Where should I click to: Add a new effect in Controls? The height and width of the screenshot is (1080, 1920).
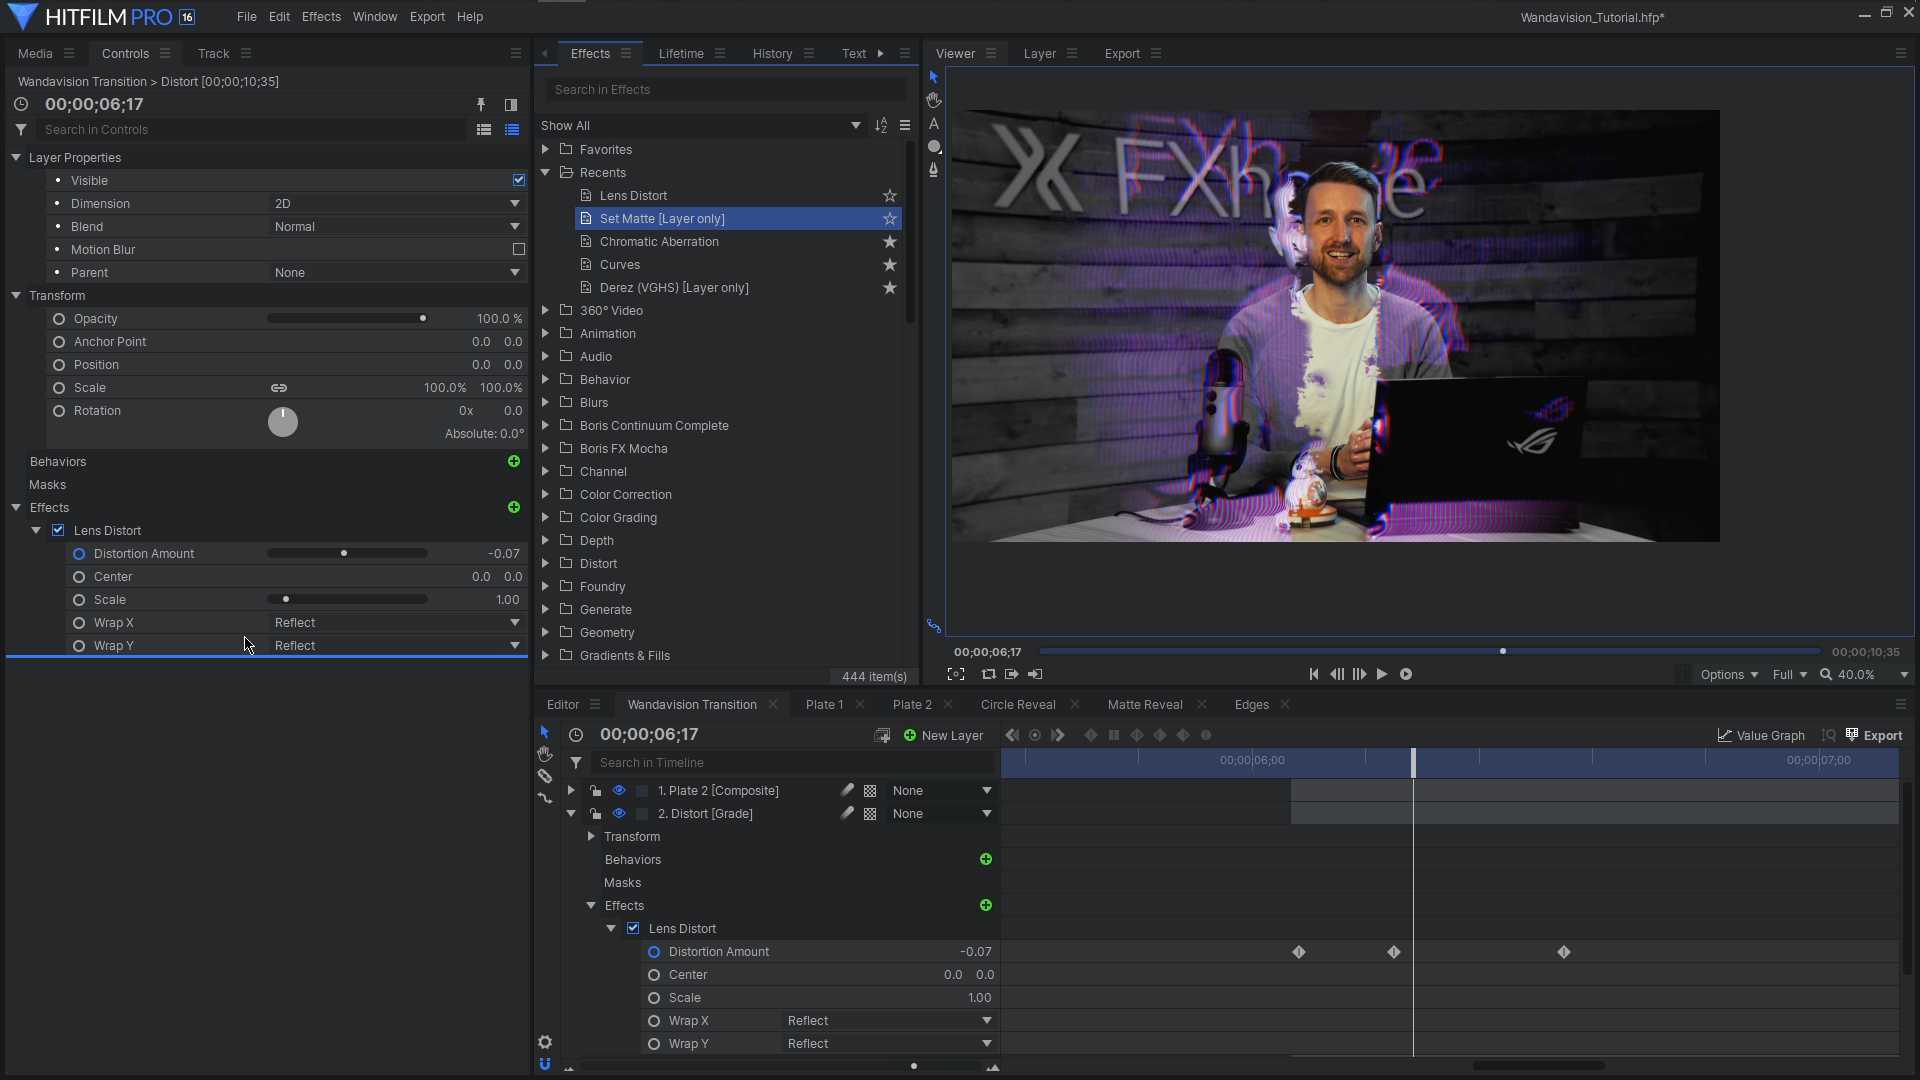514,508
